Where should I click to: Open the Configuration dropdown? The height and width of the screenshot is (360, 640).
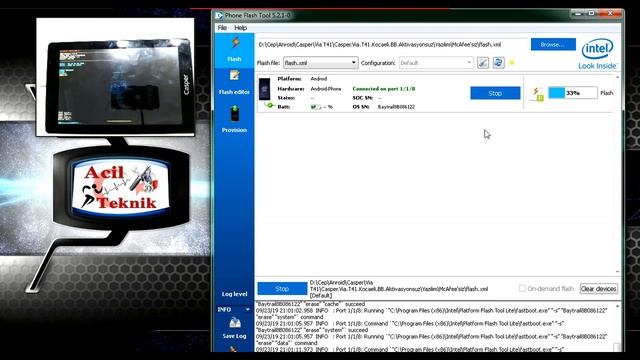point(436,63)
